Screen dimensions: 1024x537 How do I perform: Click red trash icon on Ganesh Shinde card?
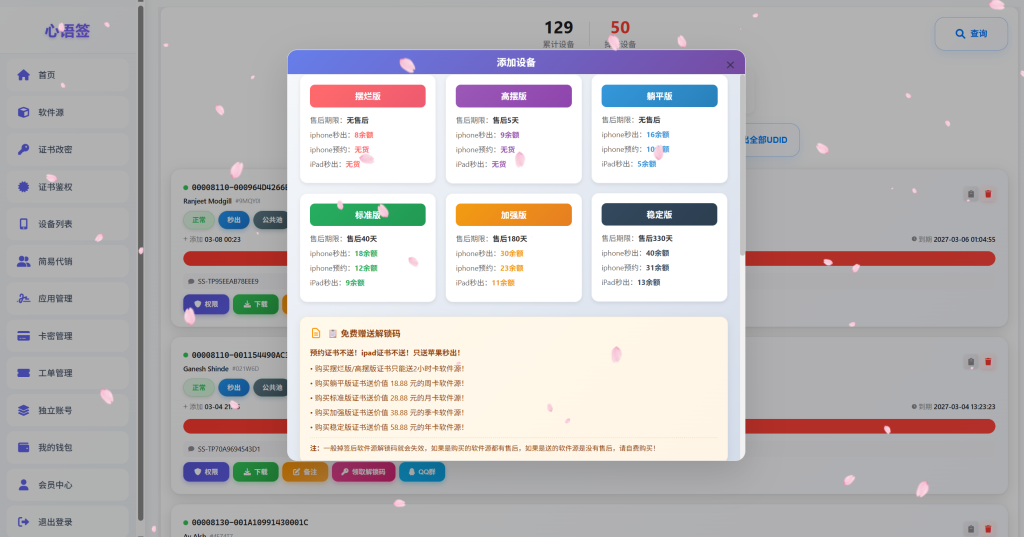tap(988, 362)
